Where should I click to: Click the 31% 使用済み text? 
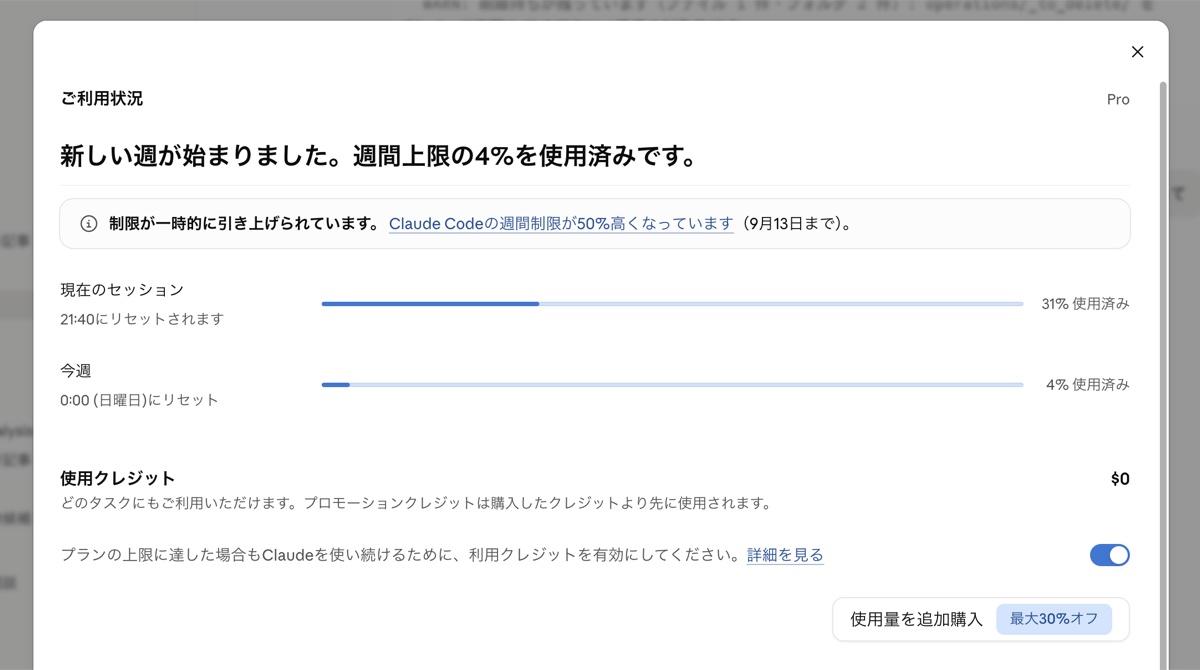point(1086,304)
